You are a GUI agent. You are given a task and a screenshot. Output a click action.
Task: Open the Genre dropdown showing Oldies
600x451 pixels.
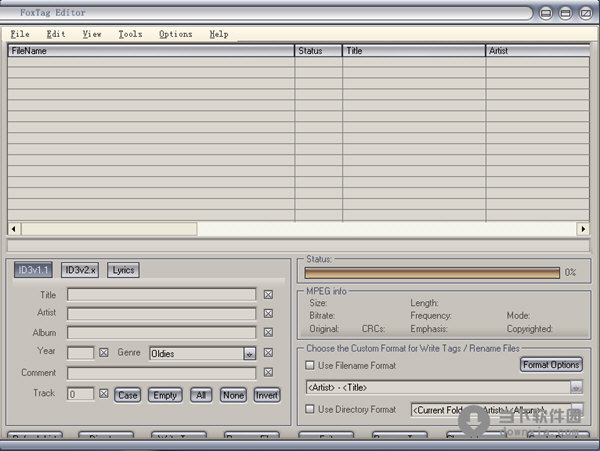249,353
